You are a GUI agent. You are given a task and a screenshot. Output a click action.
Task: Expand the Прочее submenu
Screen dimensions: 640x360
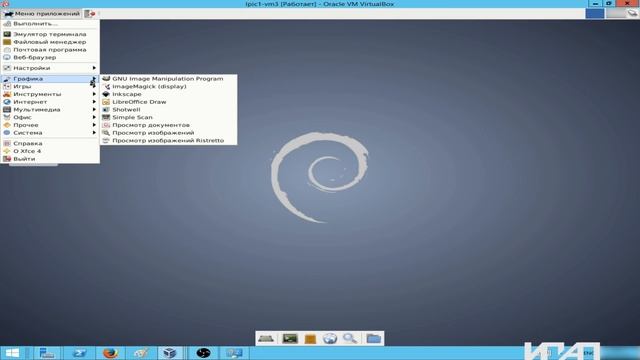pos(50,125)
